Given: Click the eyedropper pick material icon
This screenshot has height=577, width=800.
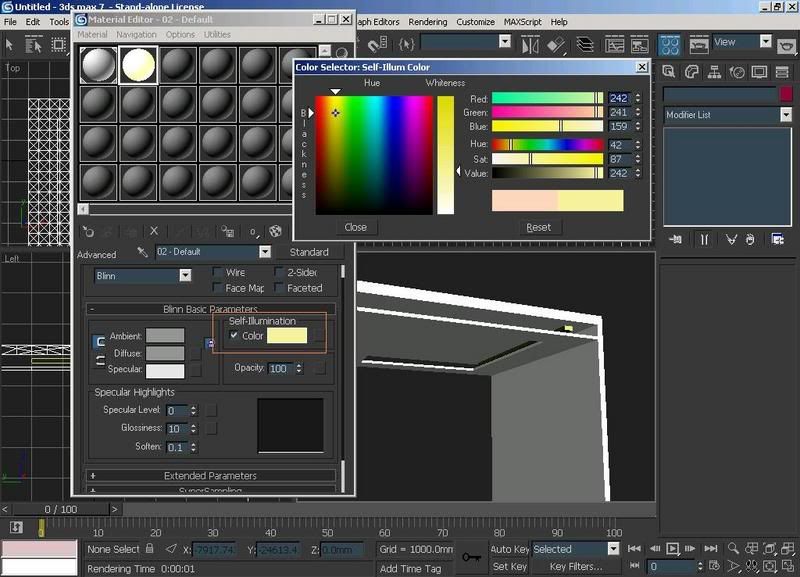Looking at the screenshot, I should (x=142, y=253).
